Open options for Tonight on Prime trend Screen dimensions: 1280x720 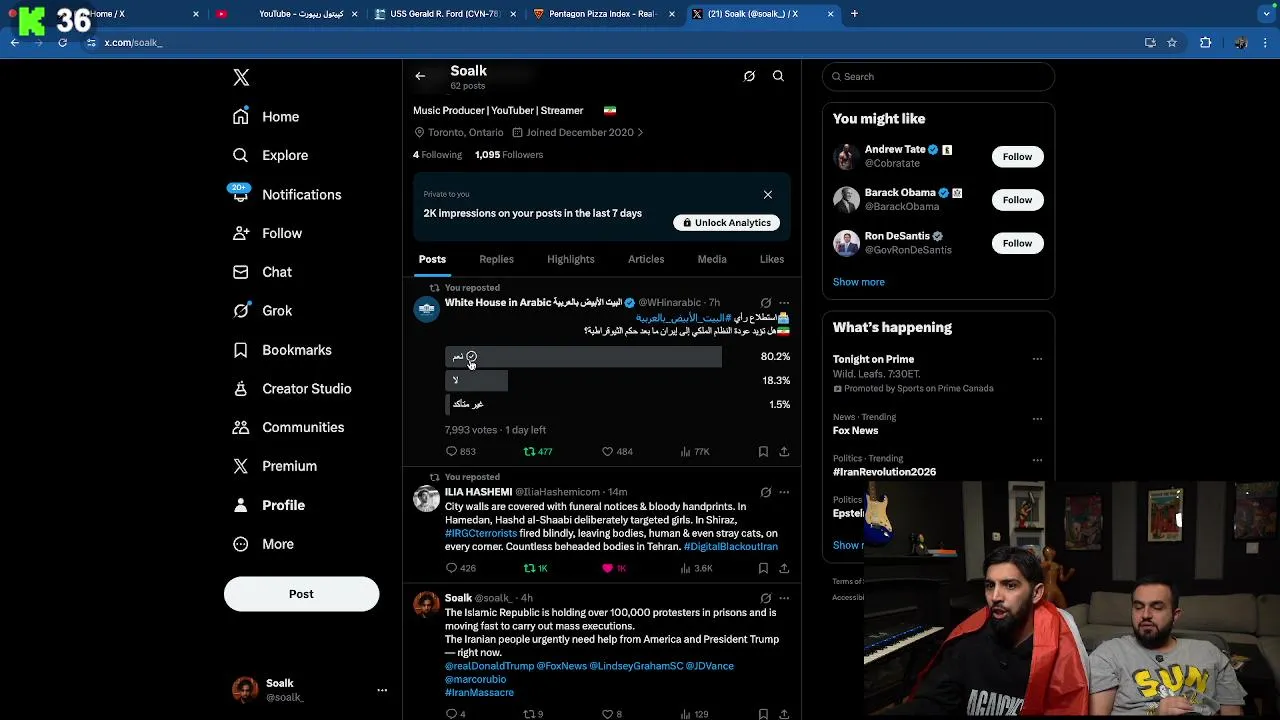(1037, 359)
